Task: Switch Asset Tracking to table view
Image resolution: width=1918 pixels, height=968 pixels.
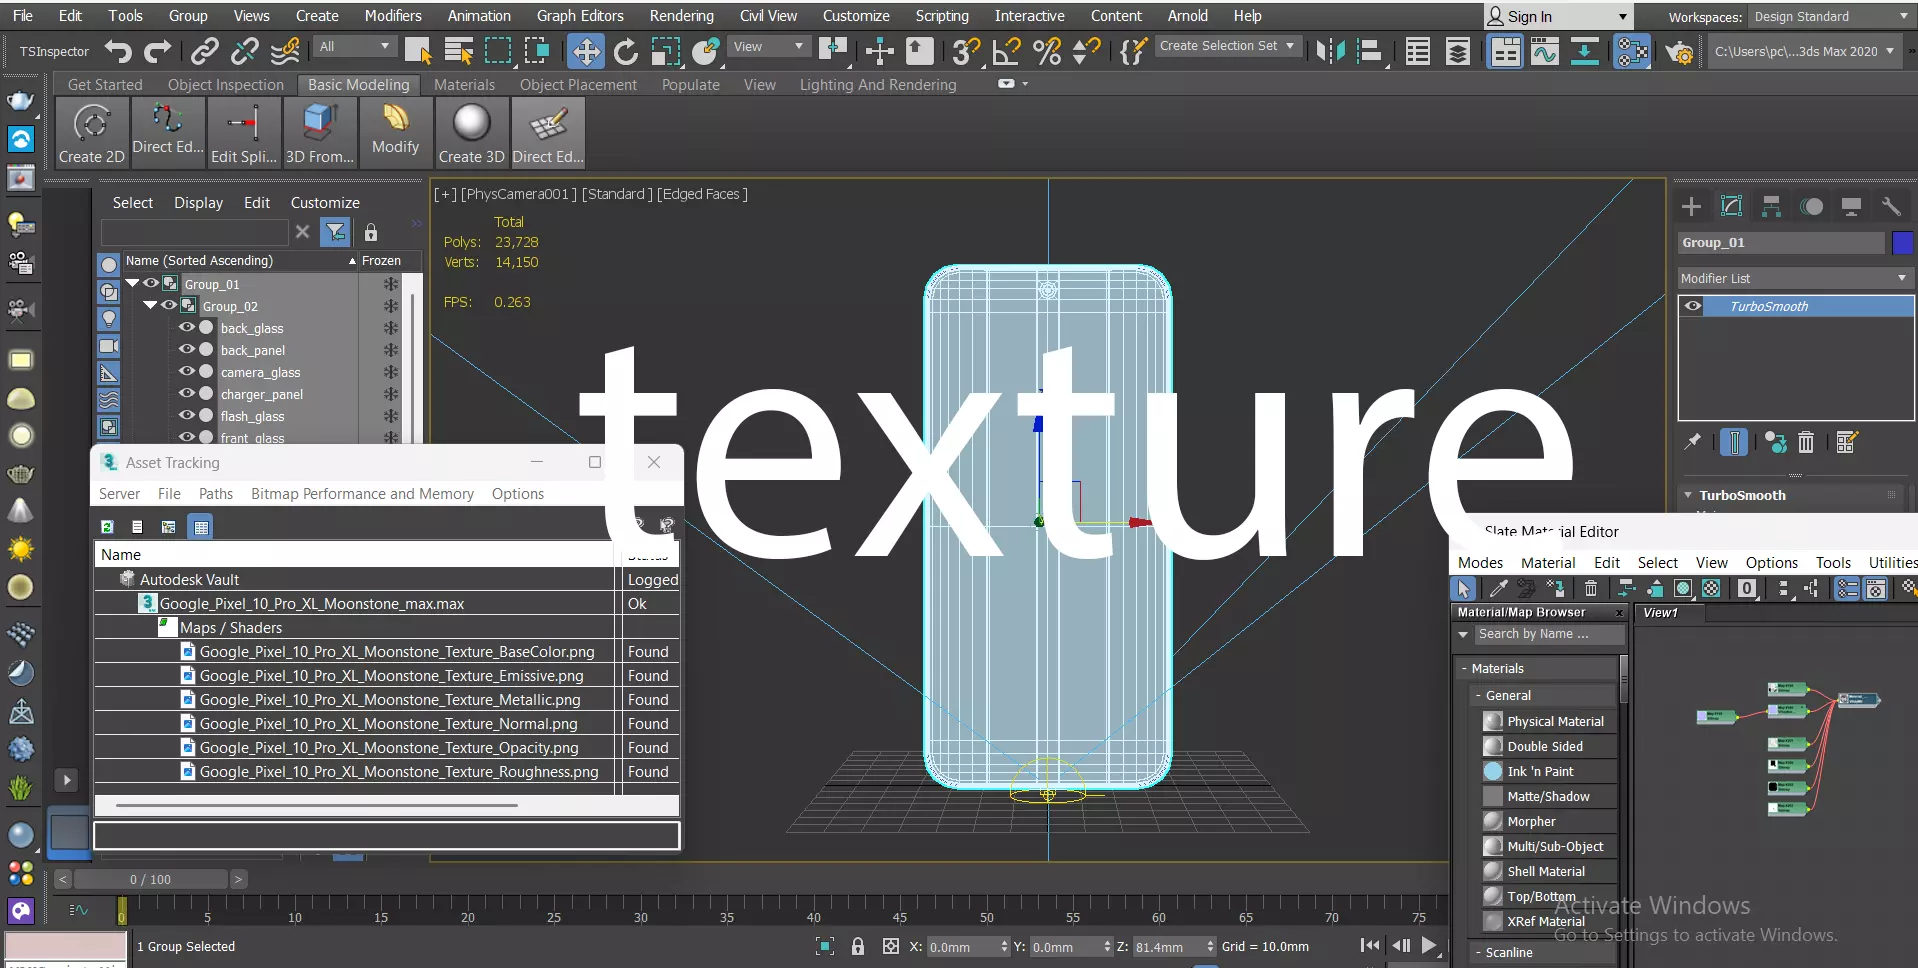Action: (x=201, y=527)
